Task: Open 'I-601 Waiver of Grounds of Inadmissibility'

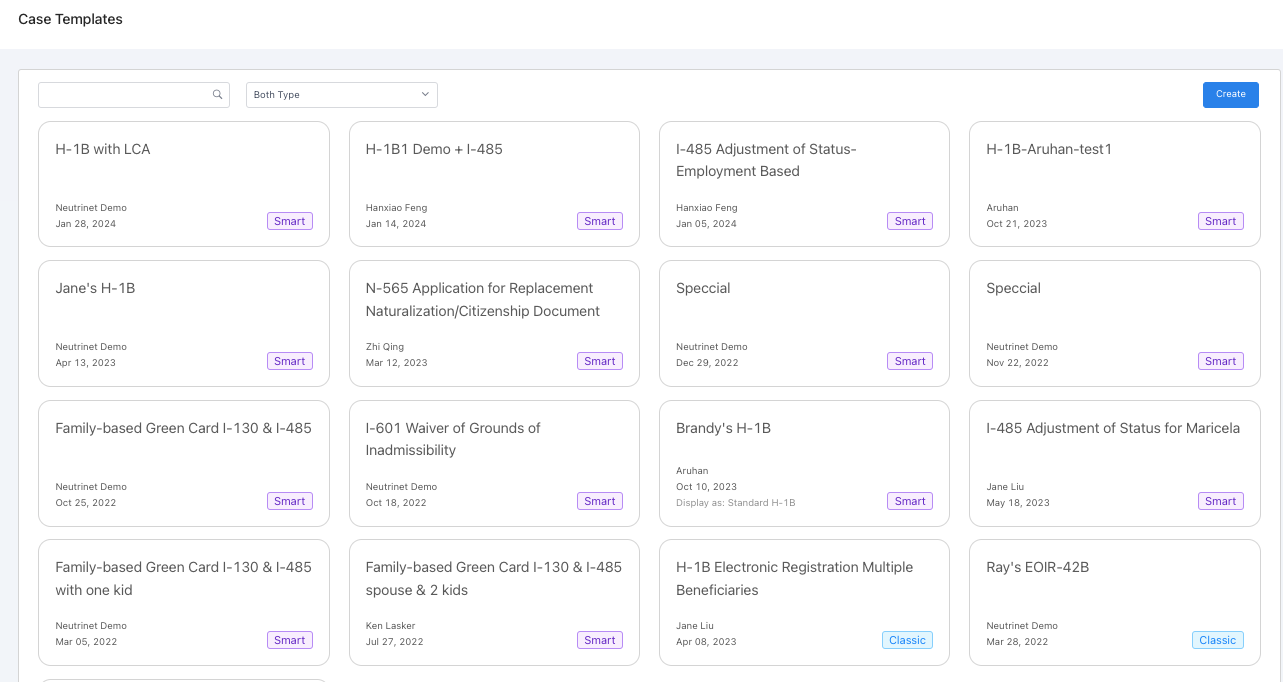Action: click(494, 462)
